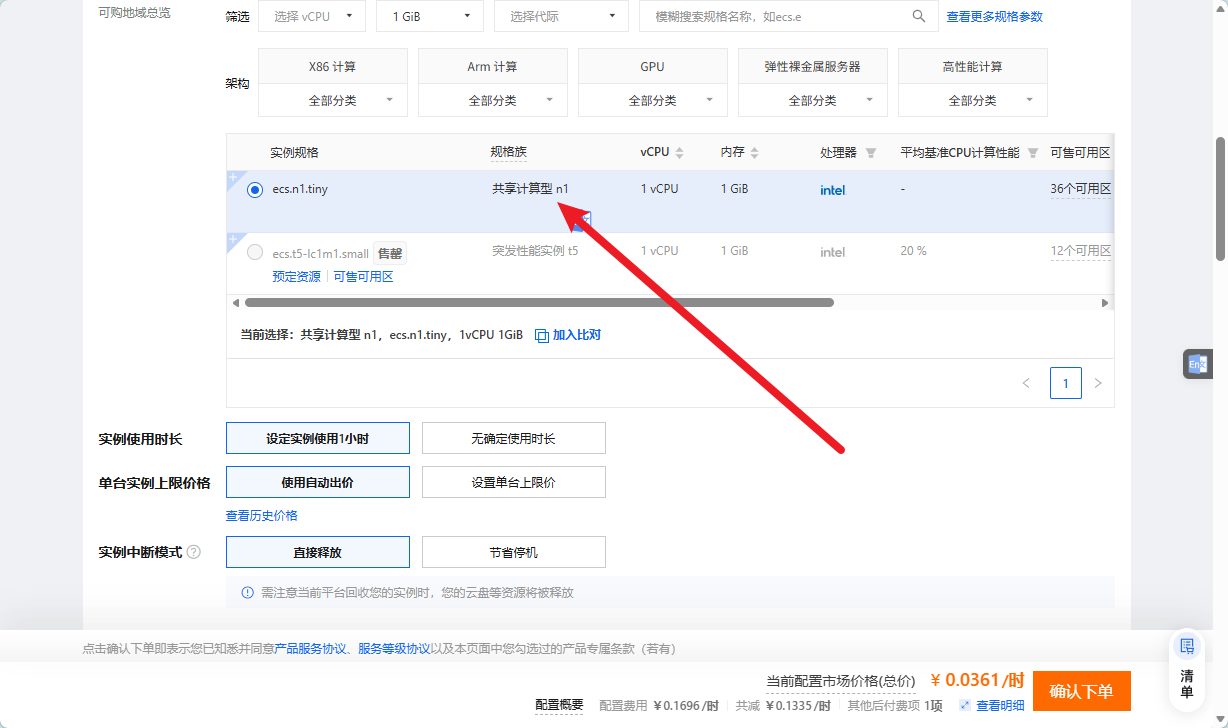
Task: Choose 设置单台上限价 option
Action: 514,482
